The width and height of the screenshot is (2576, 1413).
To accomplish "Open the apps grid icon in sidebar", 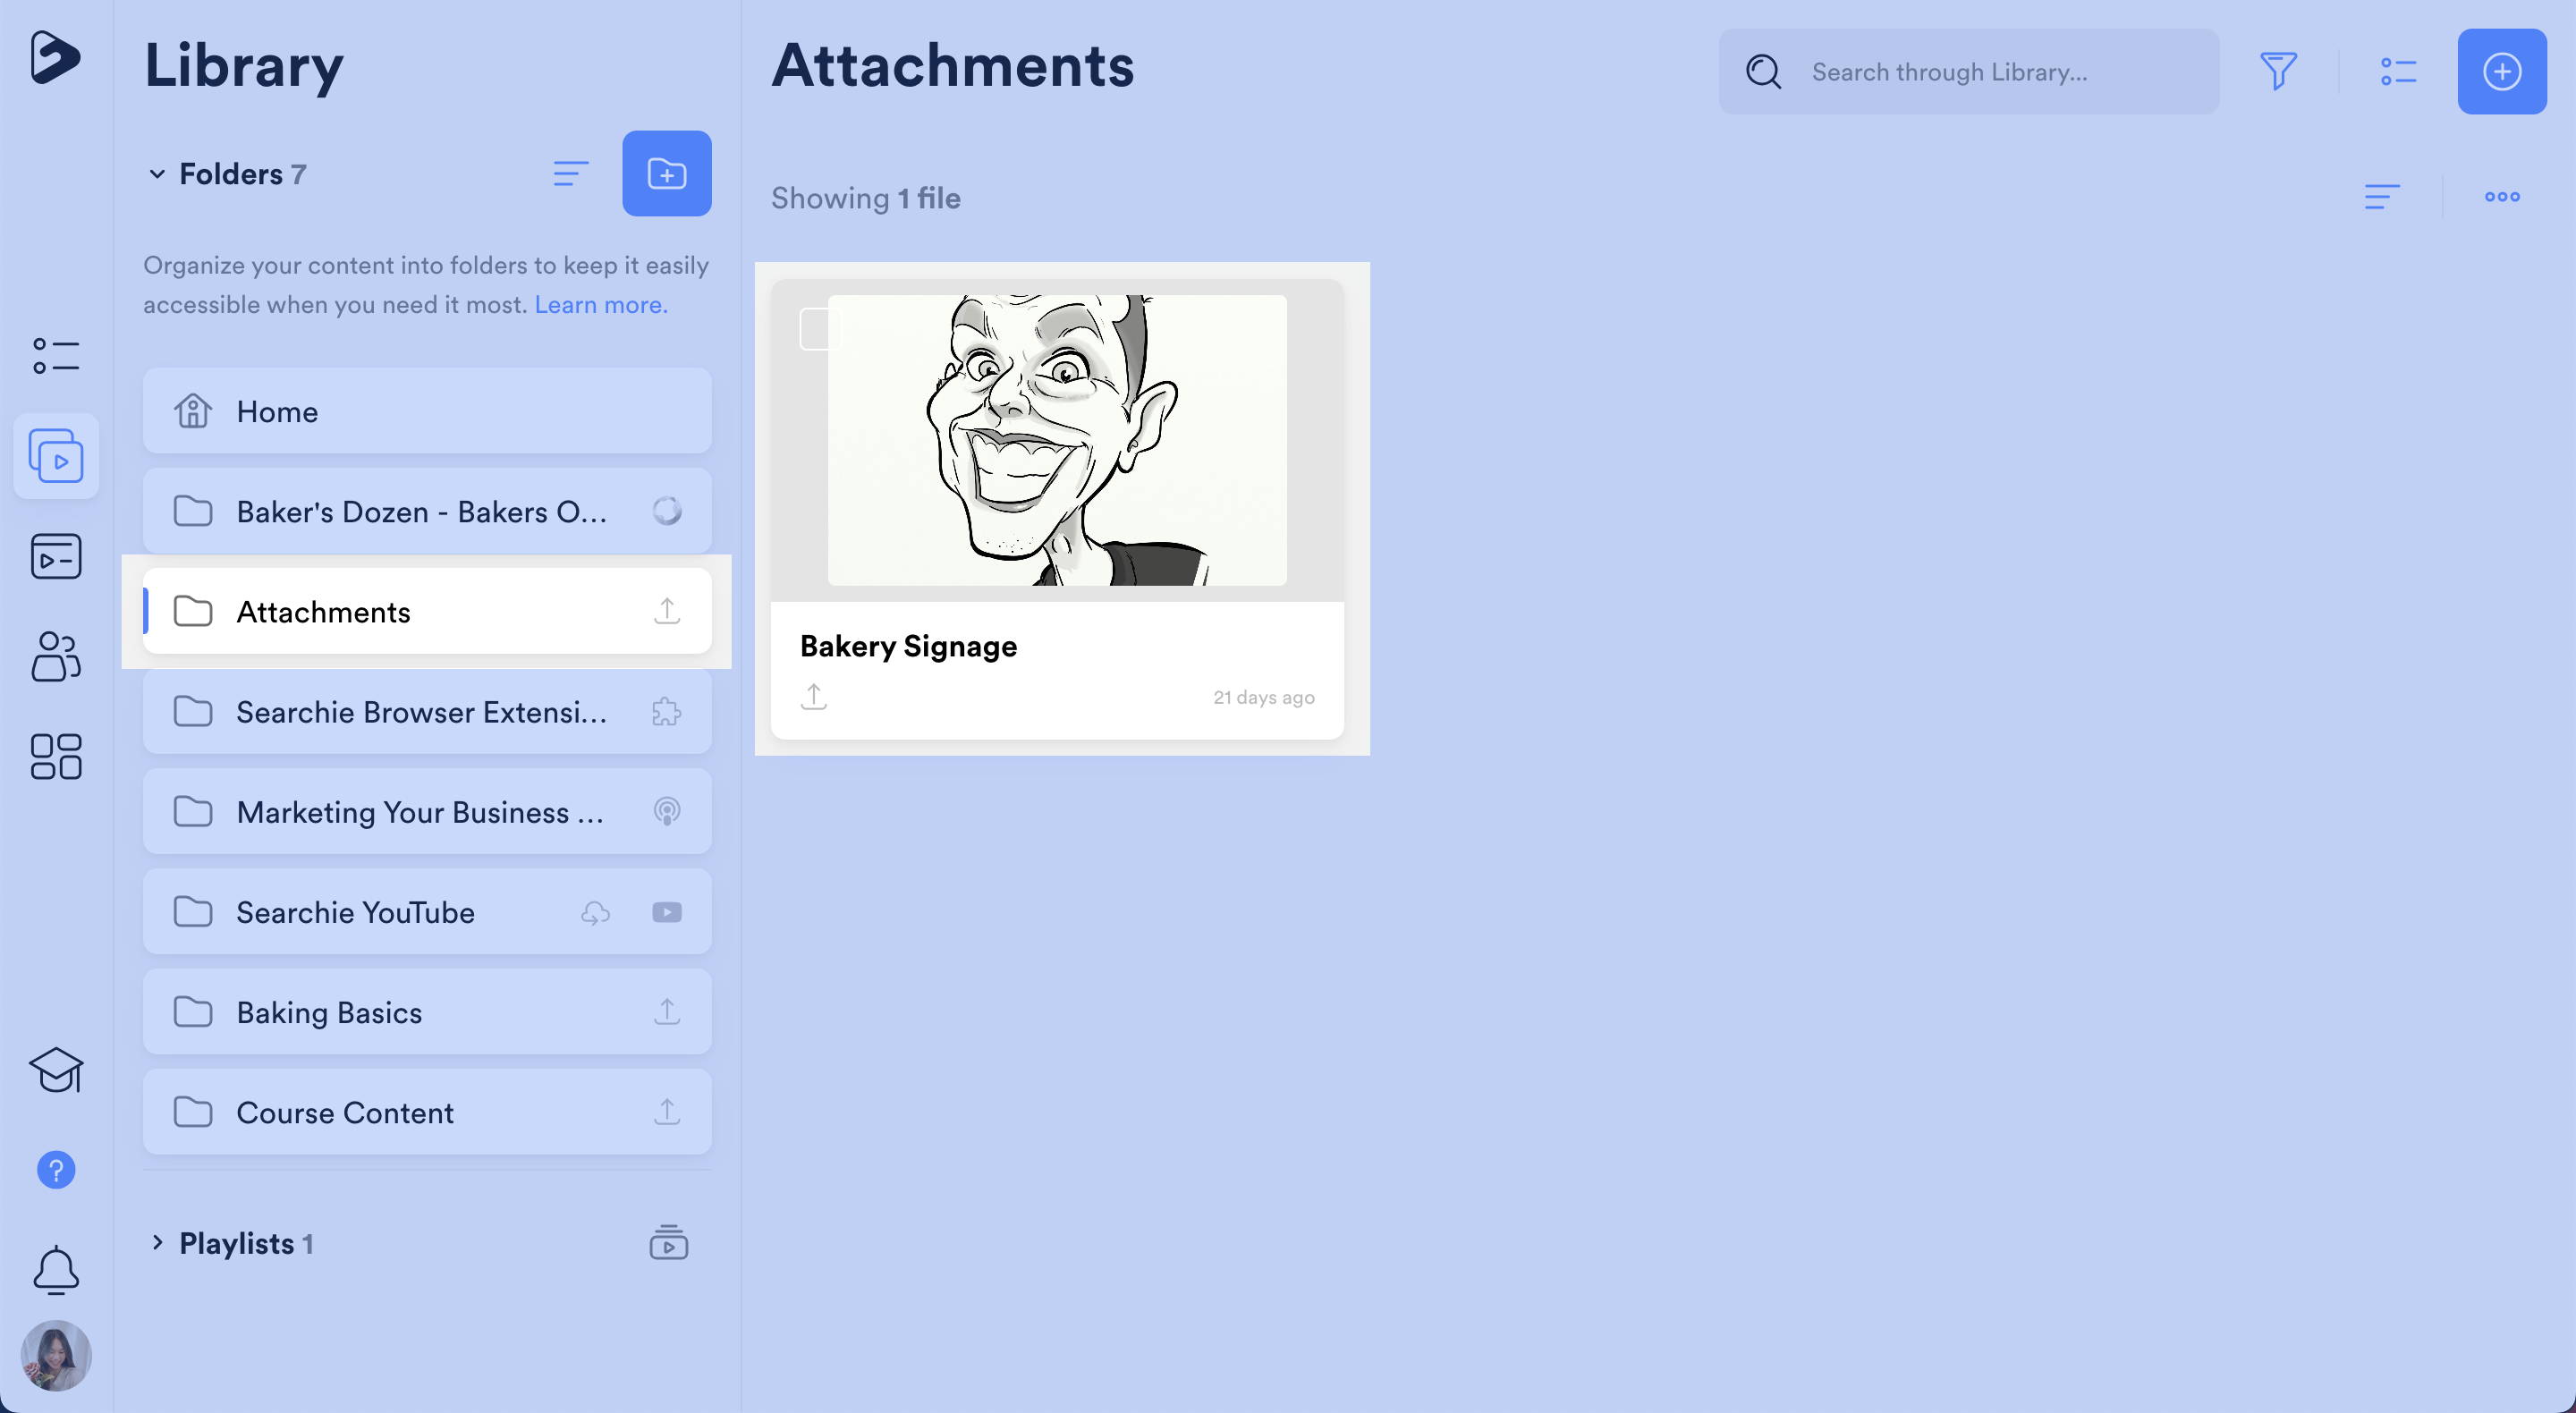I will pos(56,756).
